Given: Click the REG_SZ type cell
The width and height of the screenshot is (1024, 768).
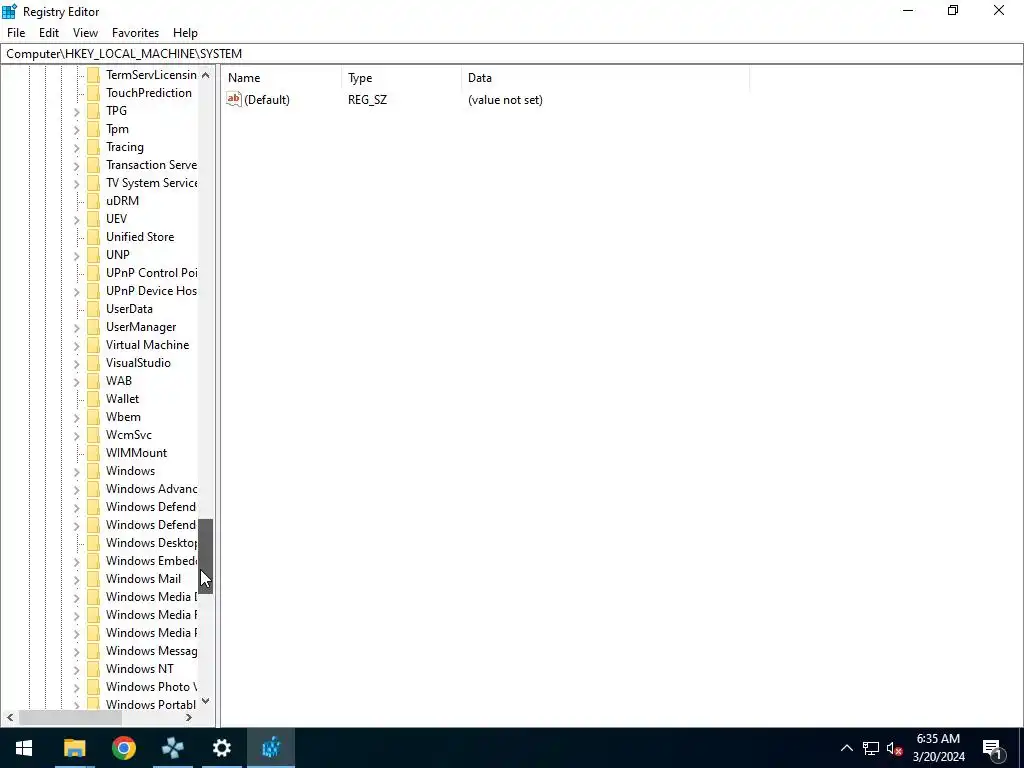Looking at the screenshot, I should point(367,100).
